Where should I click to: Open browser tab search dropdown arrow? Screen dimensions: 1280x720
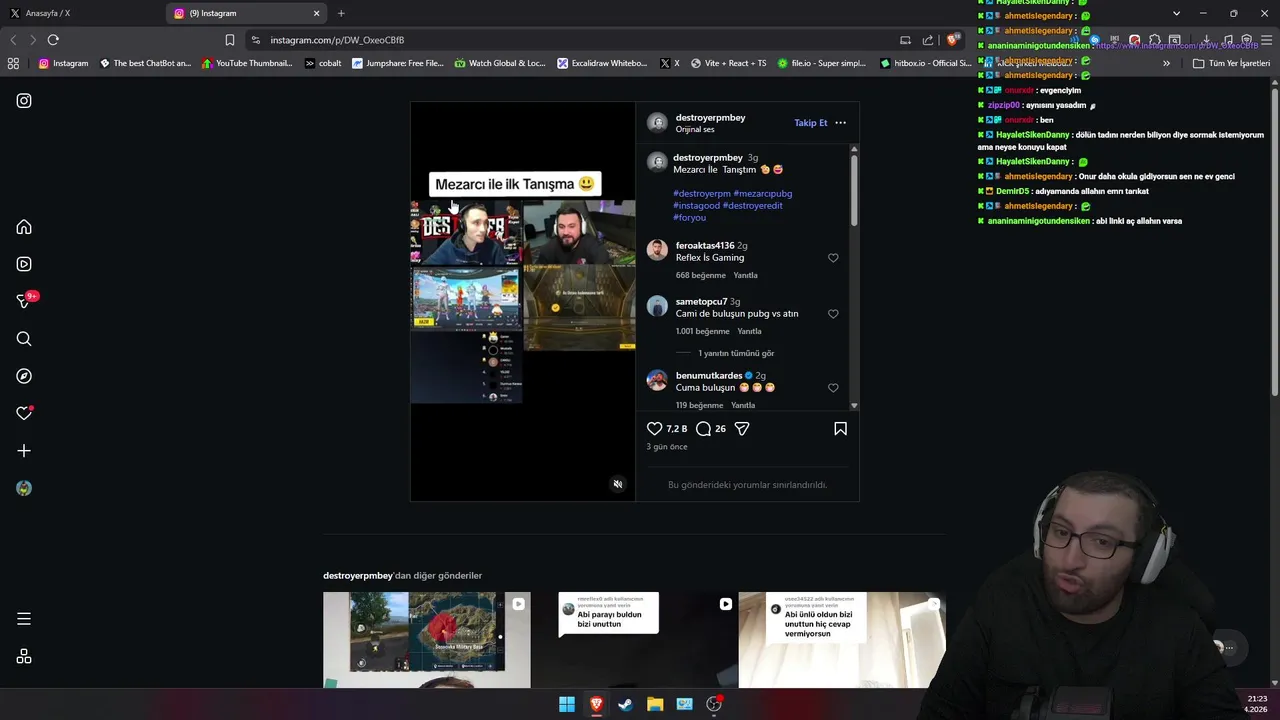[1177, 13]
